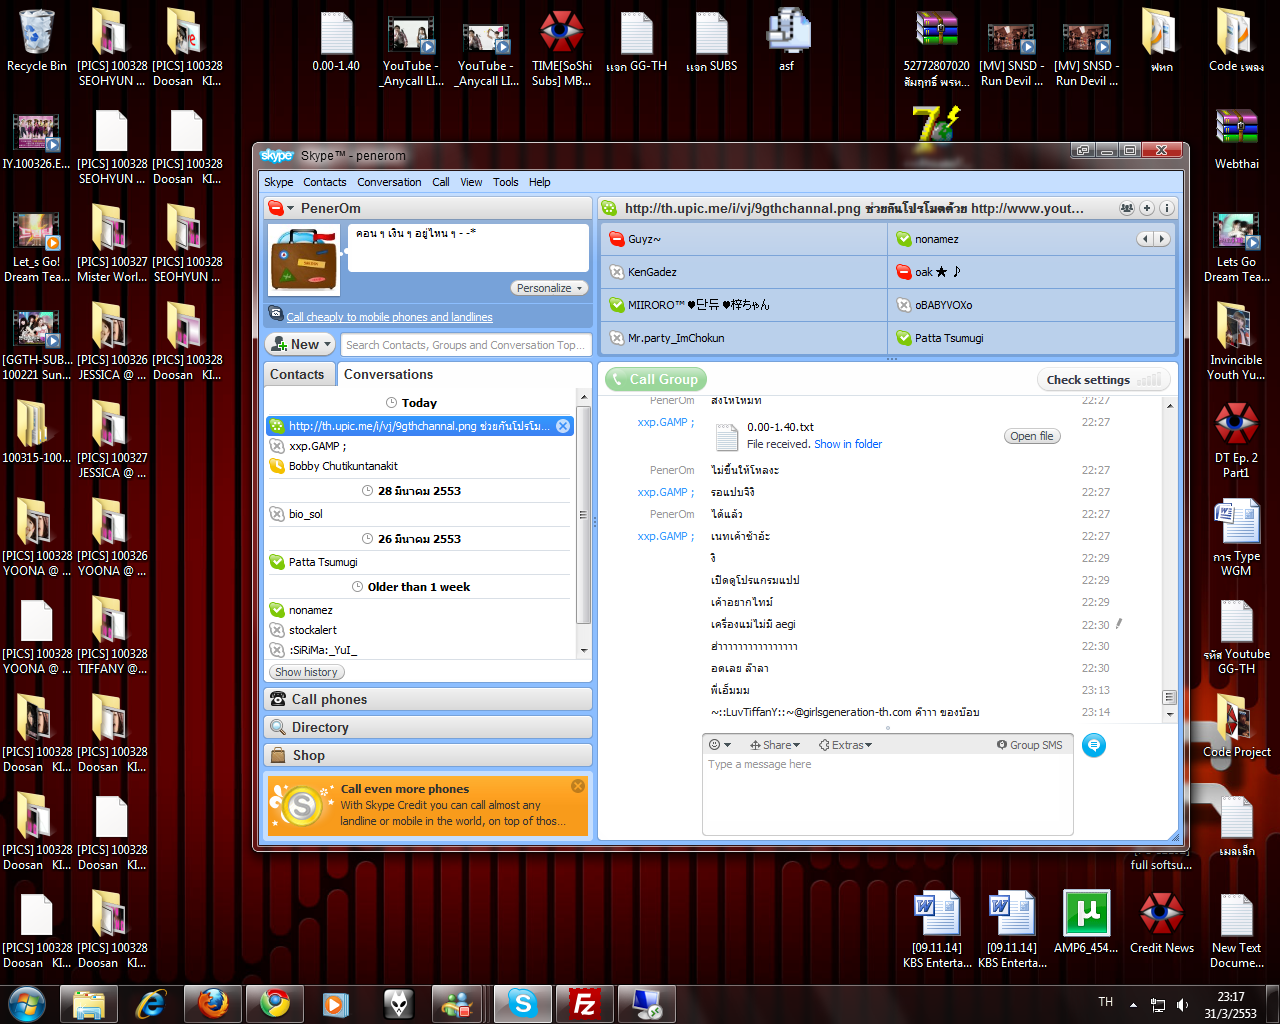The height and width of the screenshot is (1024, 1280).
Task: Click the oBABYVOXo participant
Action: [x=1031, y=305]
